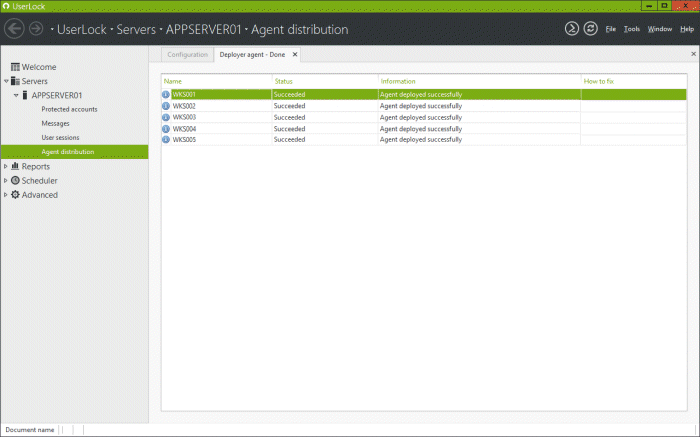700x437 pixels.
Task: Close the Deployer agent - Done tab
Action: (295, 54)
